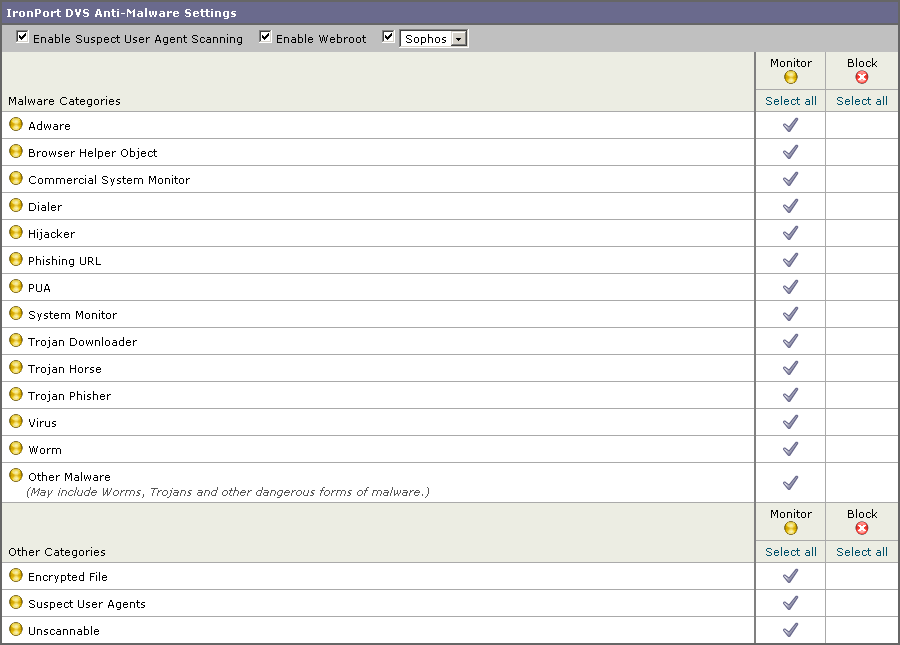Click the PUA category label
This screenshot has height=645, width=900.
coord(39,288)
